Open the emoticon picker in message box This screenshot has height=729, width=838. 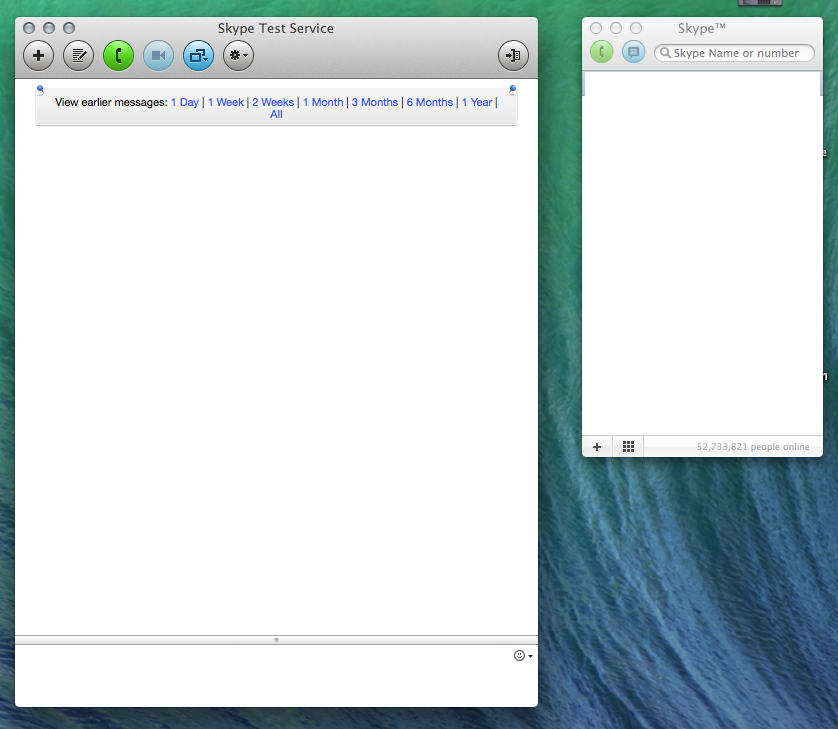[523, 655]
